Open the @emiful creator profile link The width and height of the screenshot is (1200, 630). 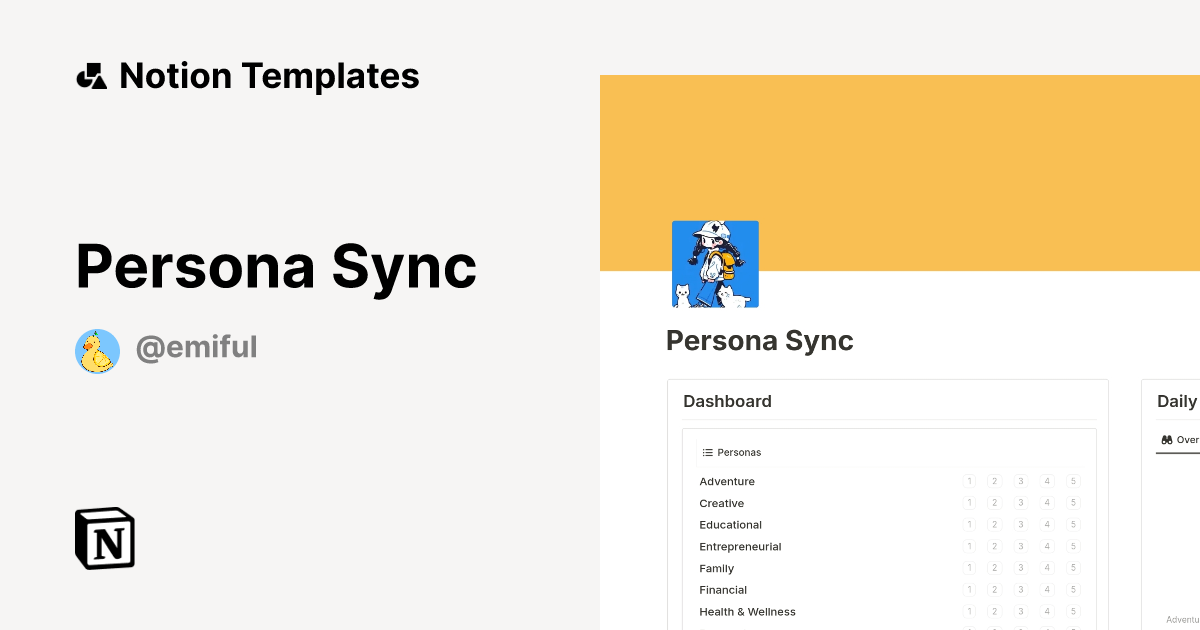click(196, 347)
